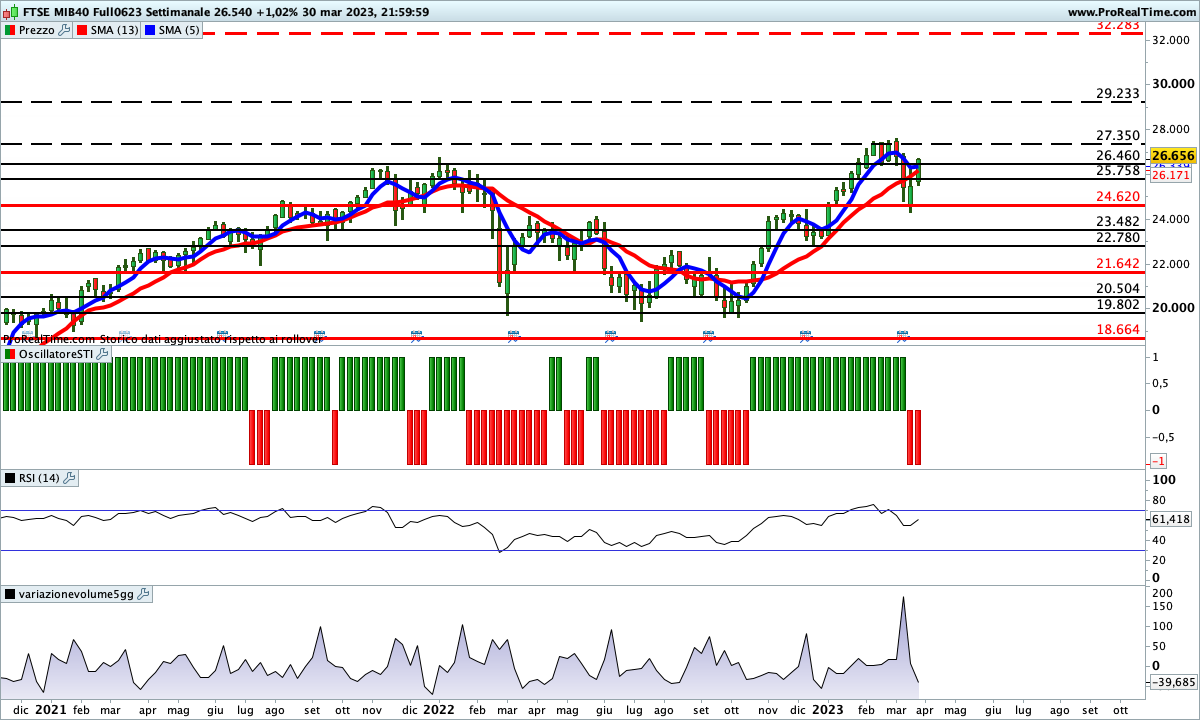Click the 27.350 level label
Screen dimensions: 1200x720
click(x=1118, y=135)
